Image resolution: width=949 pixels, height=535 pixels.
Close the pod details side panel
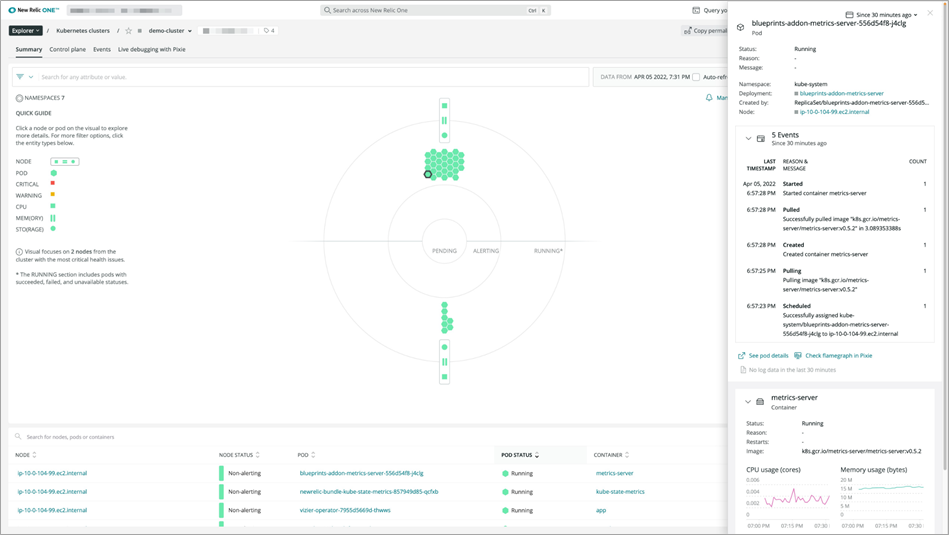tap(930, 13)
